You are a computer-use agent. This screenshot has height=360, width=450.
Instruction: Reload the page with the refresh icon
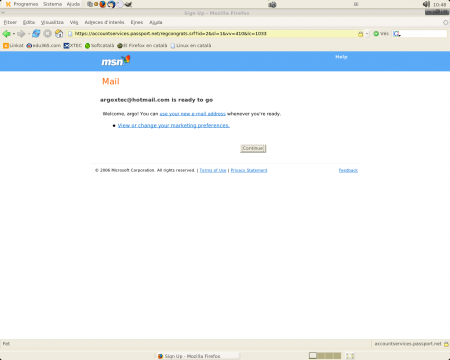[36, 34]
